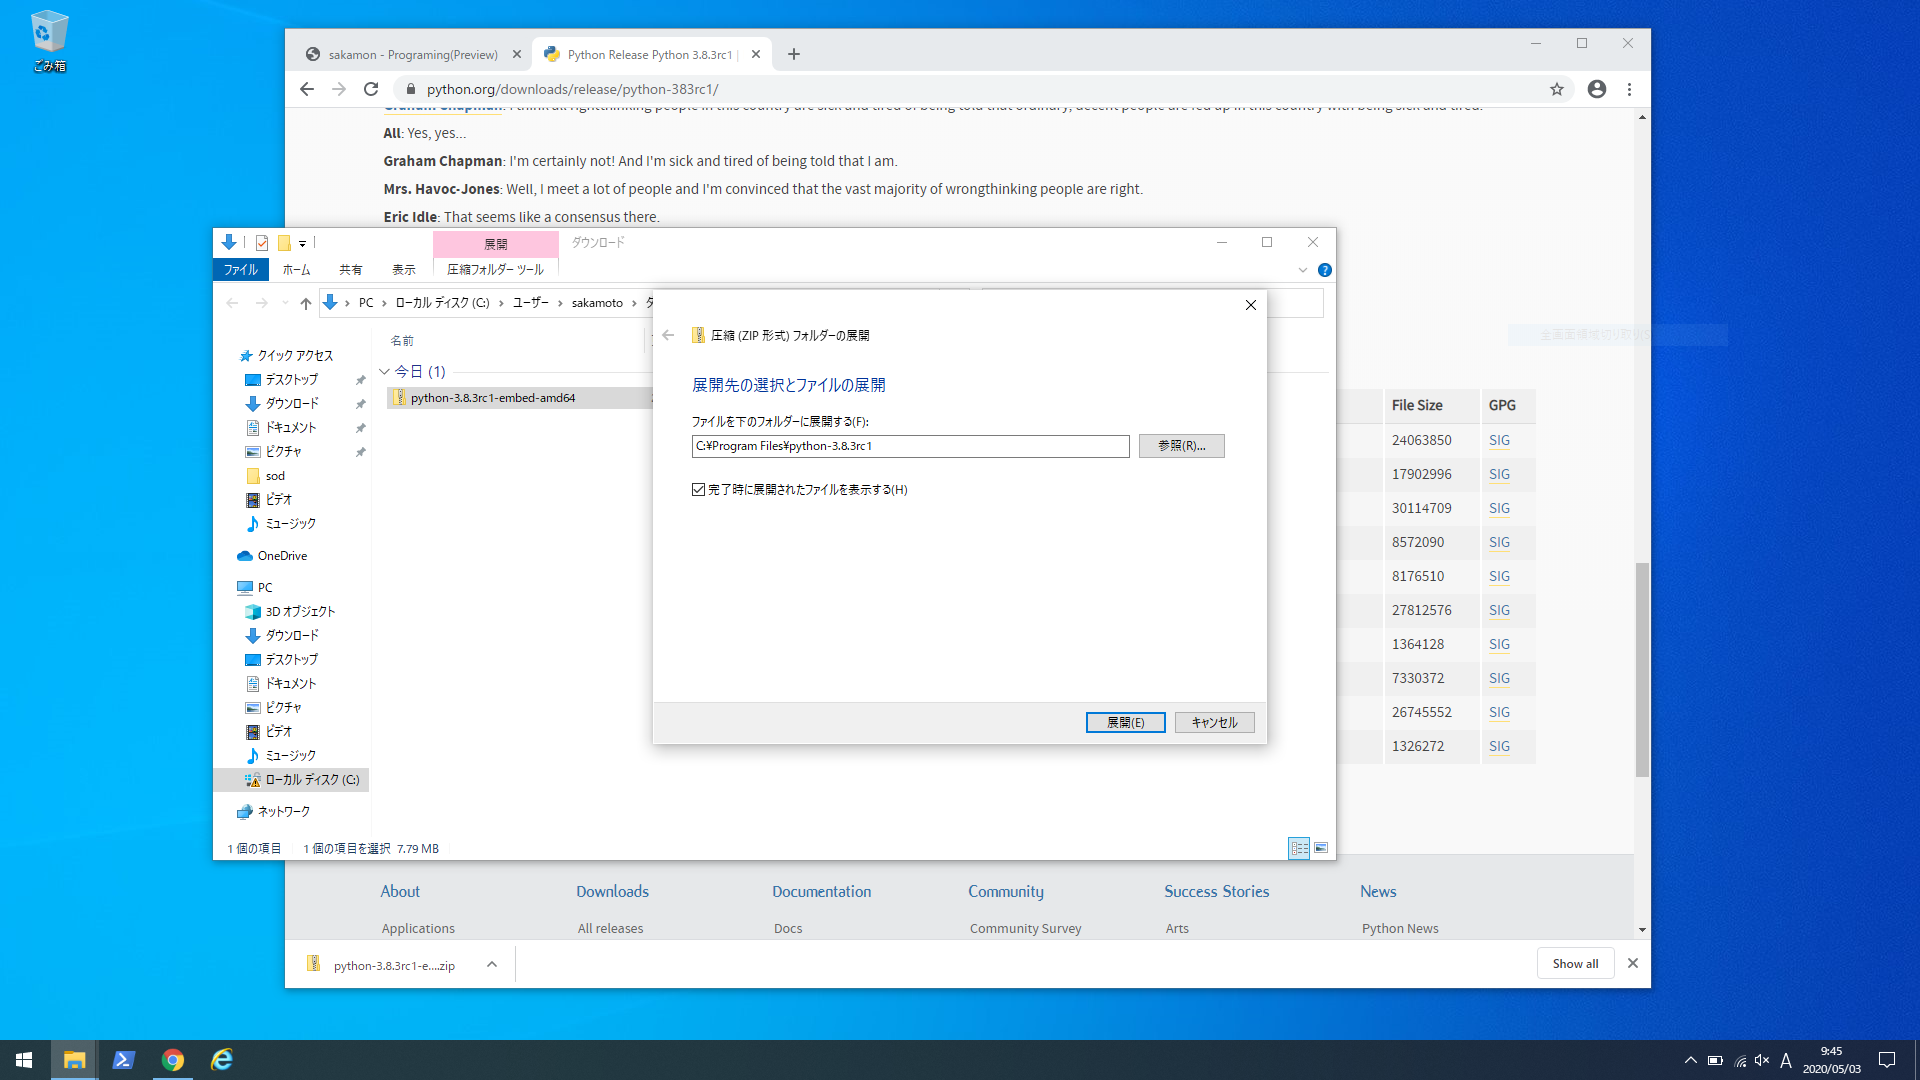Open Internet Explorer from the taskbar
The image size is (1920, 1080).
221,1060
